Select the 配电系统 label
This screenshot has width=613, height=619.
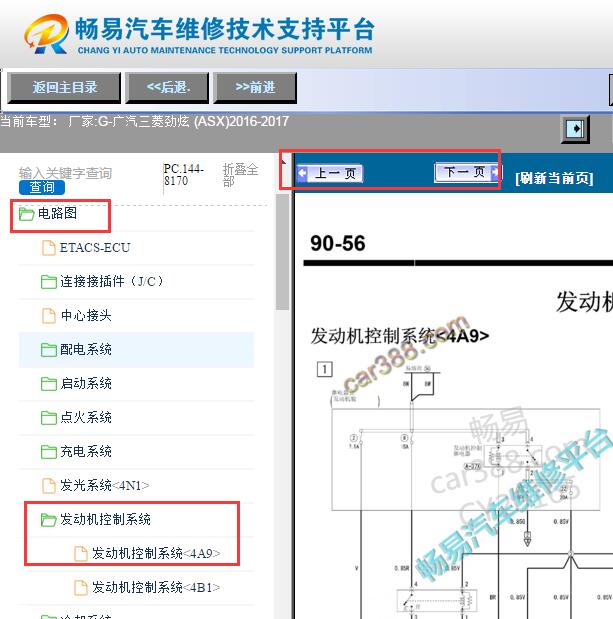pos(86,349)
